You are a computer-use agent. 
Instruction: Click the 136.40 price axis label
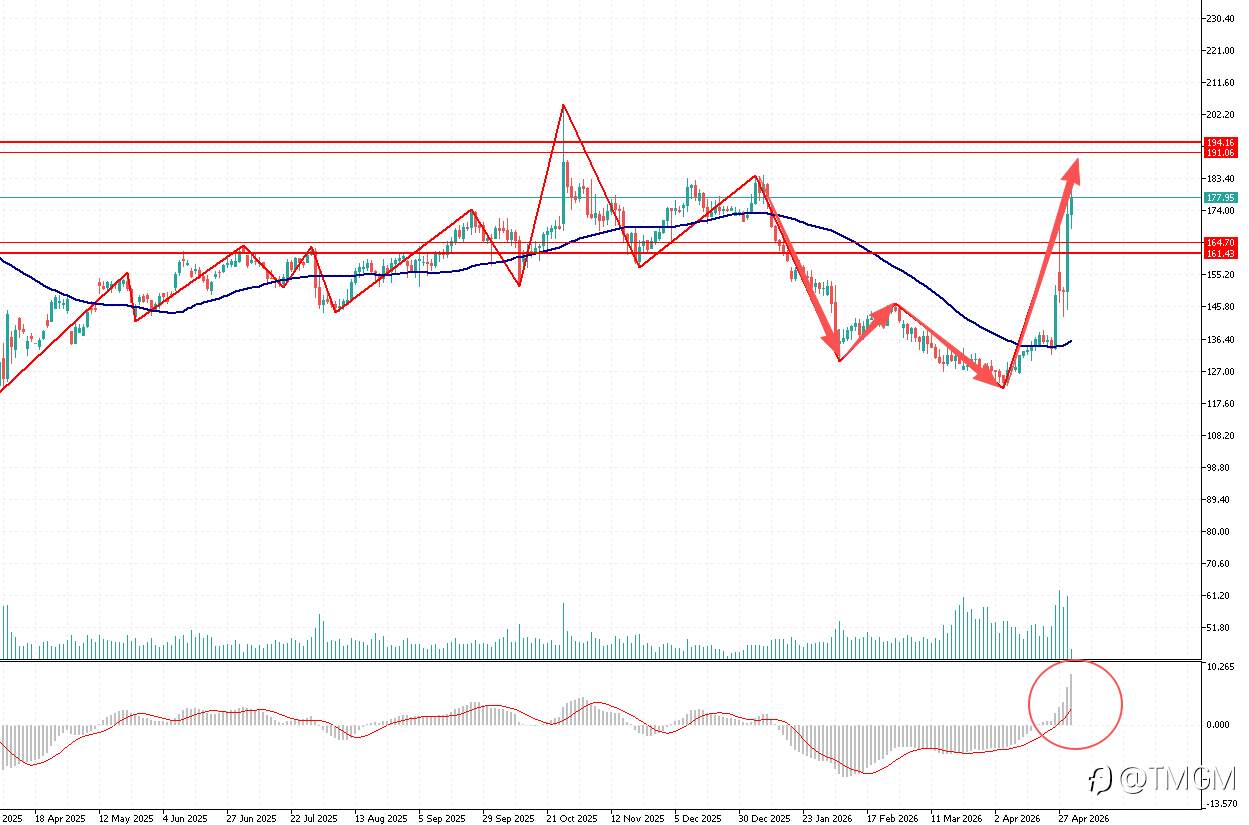[x=1221, y=340]
